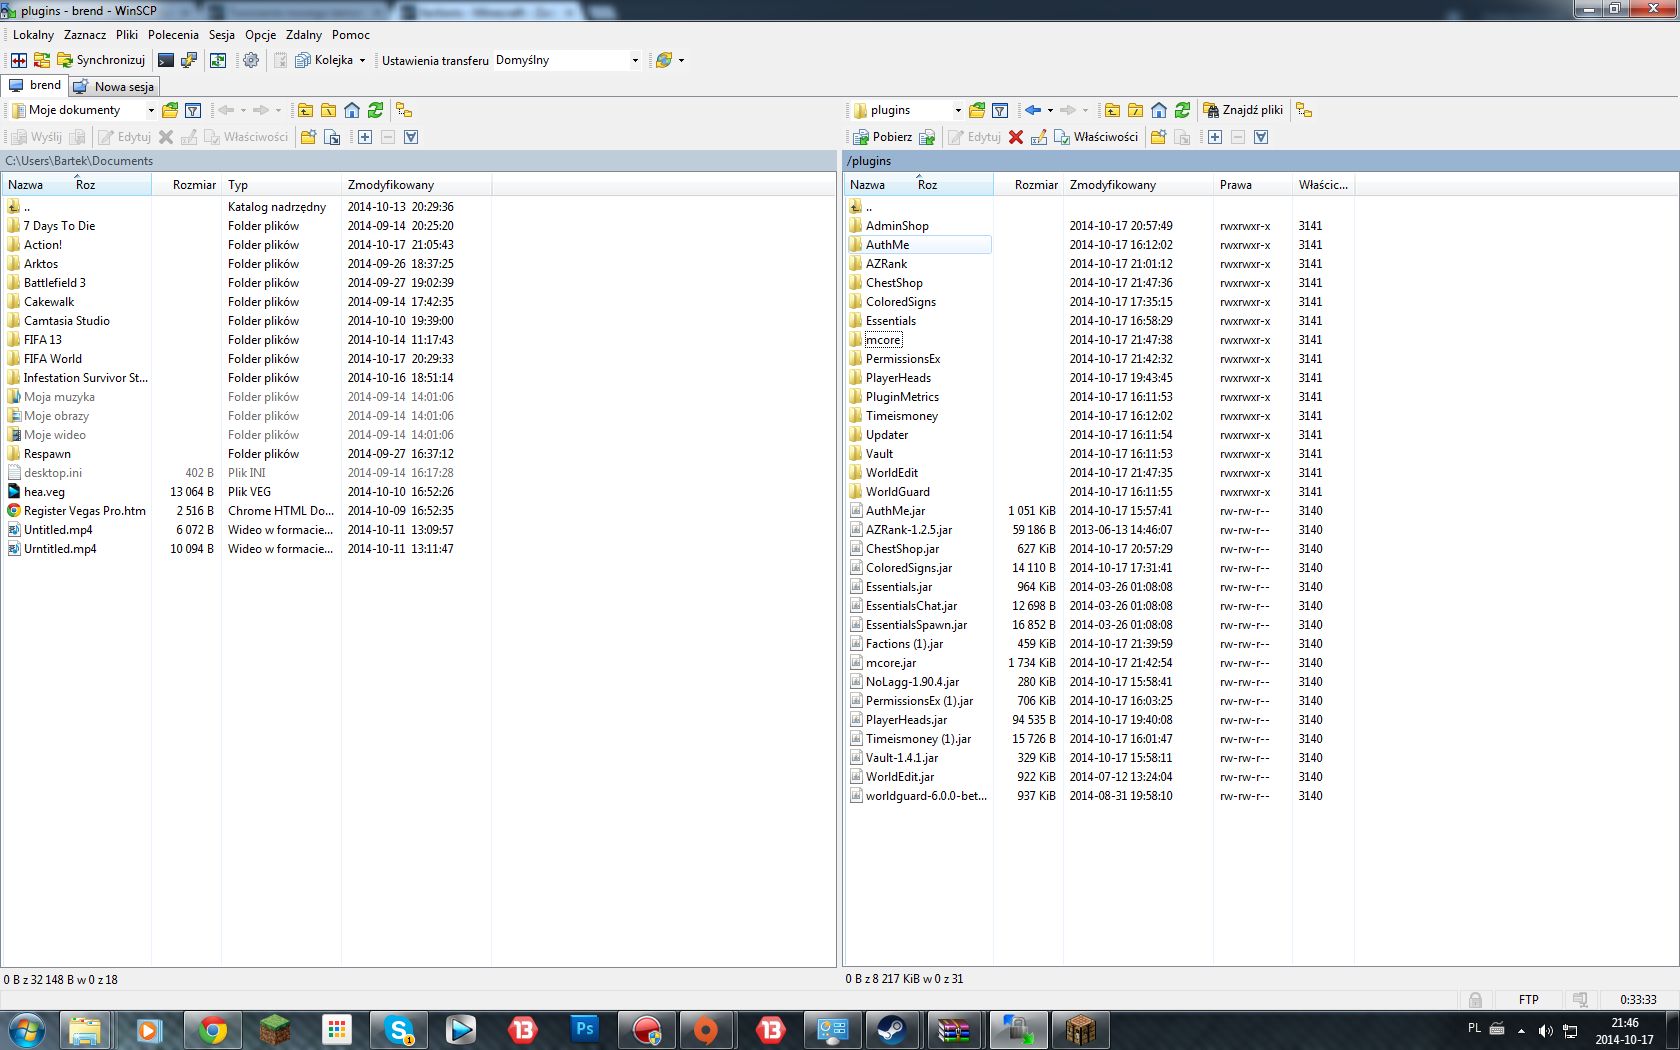
Task: Open Preferences gear icon
Action: pos(251,60)
